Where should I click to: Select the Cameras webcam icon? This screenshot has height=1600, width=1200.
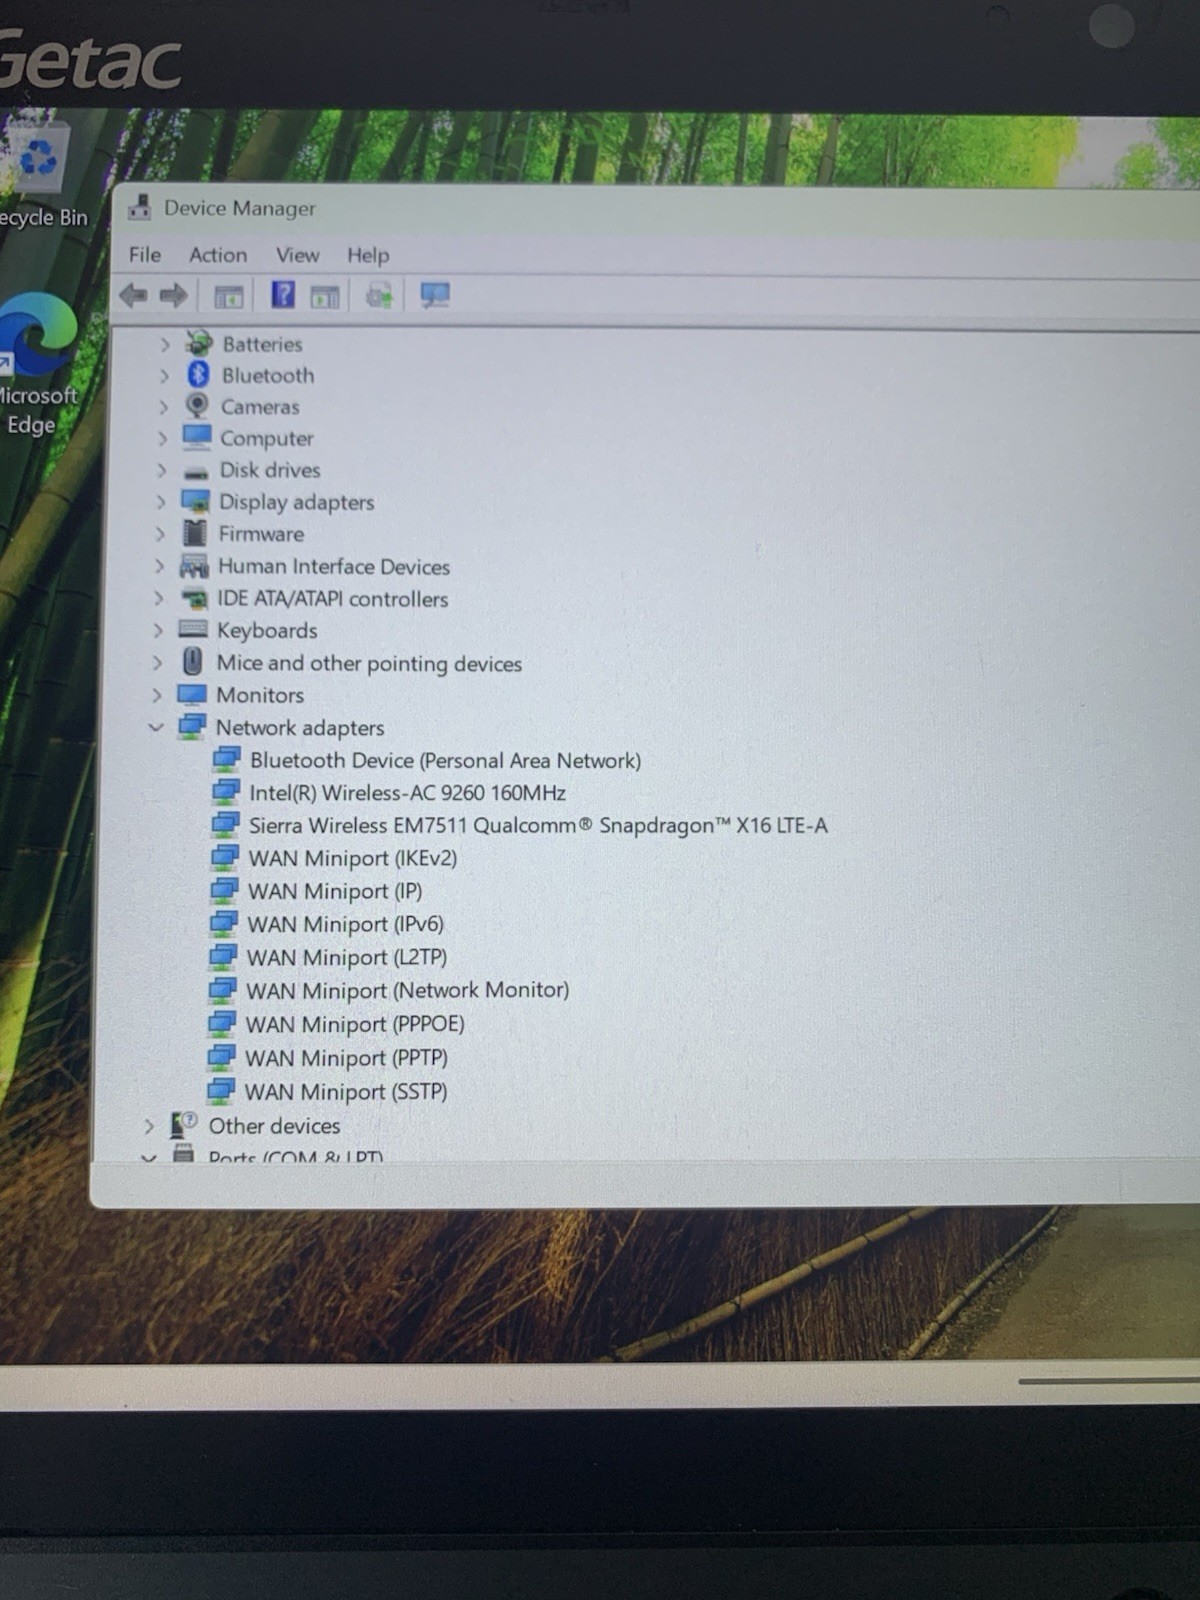point(197,405)
